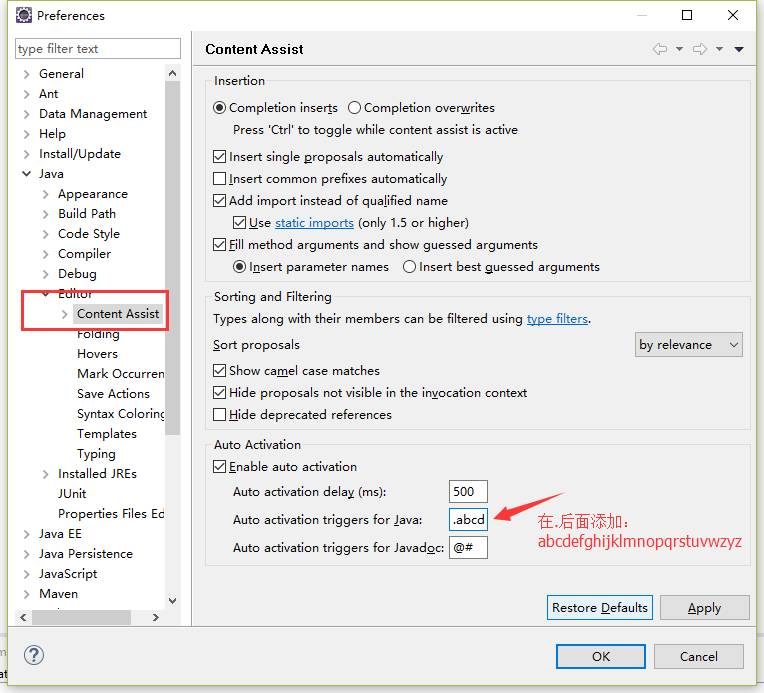Open the back history dropdown arrow
This screenshot has height=693, width=764.
pyautogui.click(x=679, y=49)
